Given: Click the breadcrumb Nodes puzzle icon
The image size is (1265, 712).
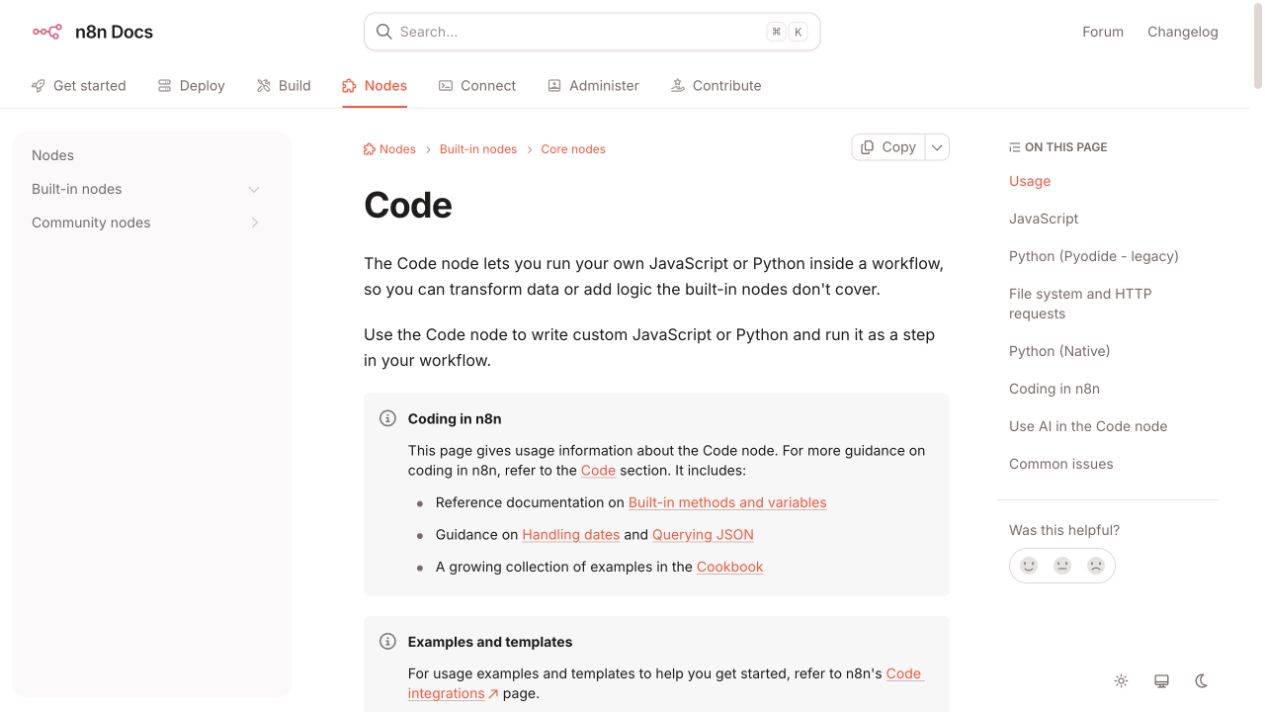Looking at the screenshot, I should click(369, 149).
